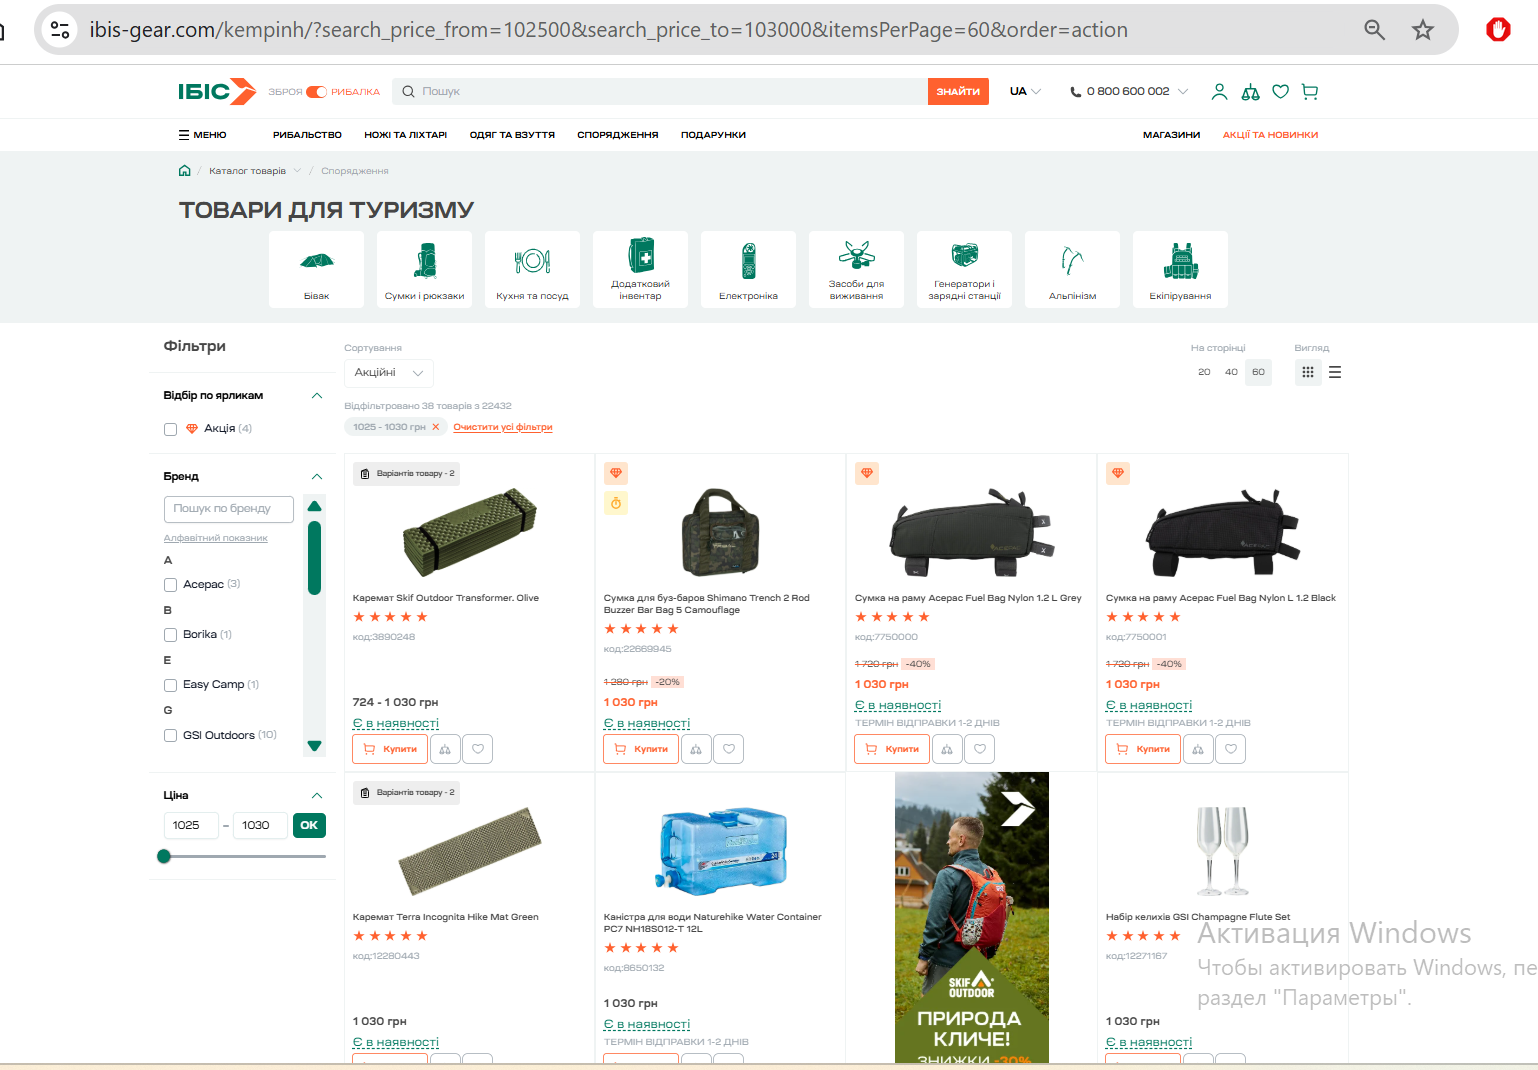
Task: Show 20 items per page
Action: pyautogui.click(x=1204, y=373)
